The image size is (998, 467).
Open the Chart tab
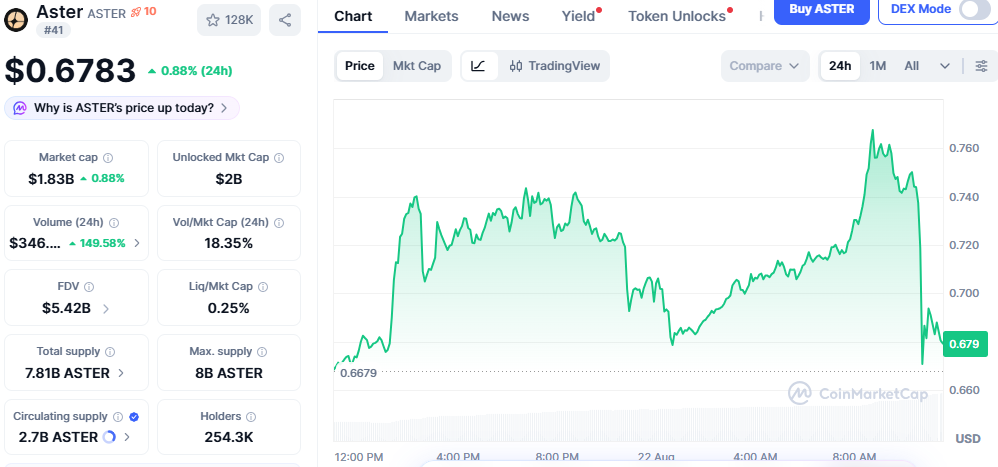click(x=353, y=16)
